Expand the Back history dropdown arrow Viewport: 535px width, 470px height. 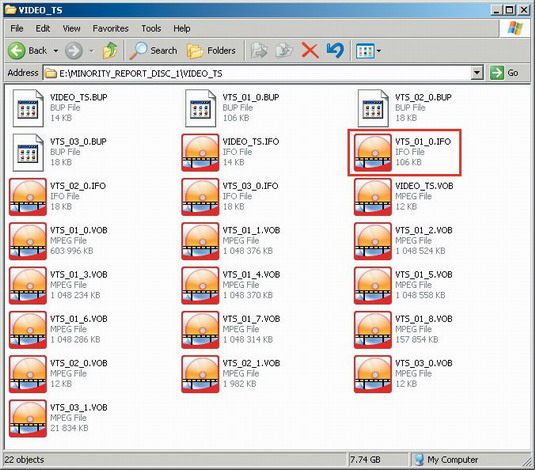[56, 51]
